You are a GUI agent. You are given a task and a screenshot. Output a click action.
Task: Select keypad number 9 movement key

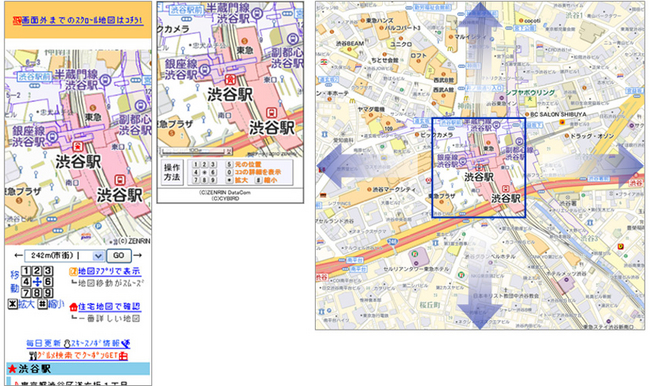point(49,293)
